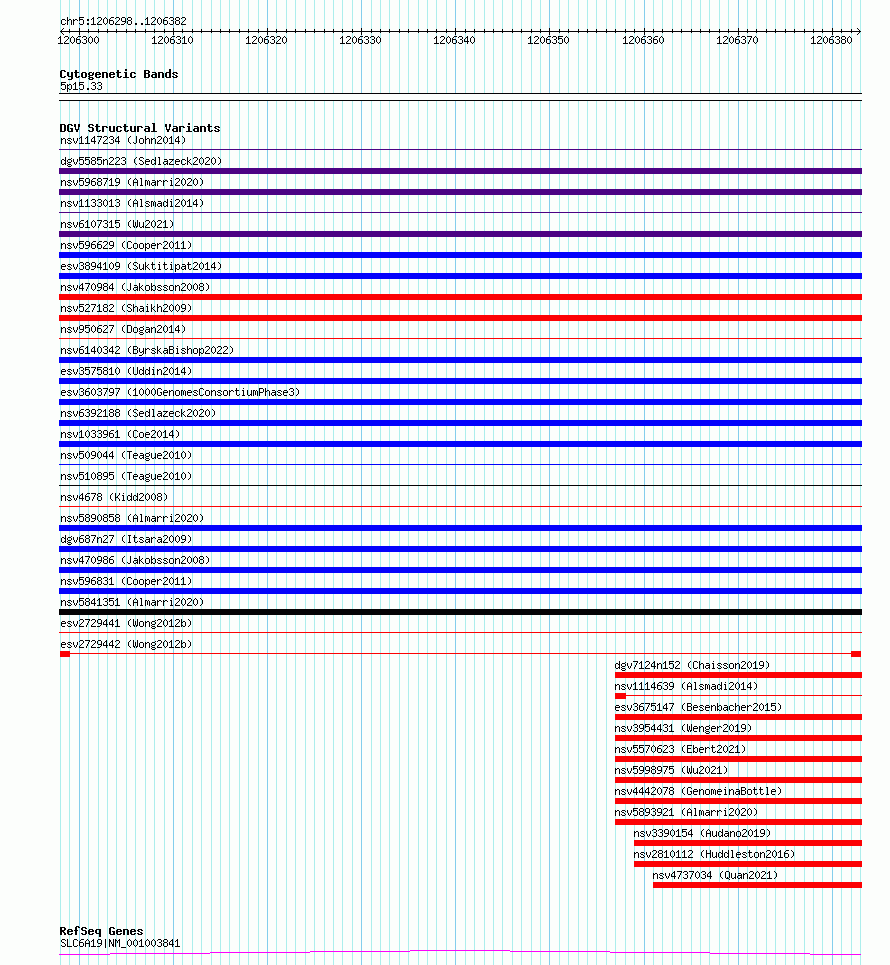Click the SLC6A19|NM_001003841 gene label
Viewport: 890px width, 965px height.
point(120,943)
